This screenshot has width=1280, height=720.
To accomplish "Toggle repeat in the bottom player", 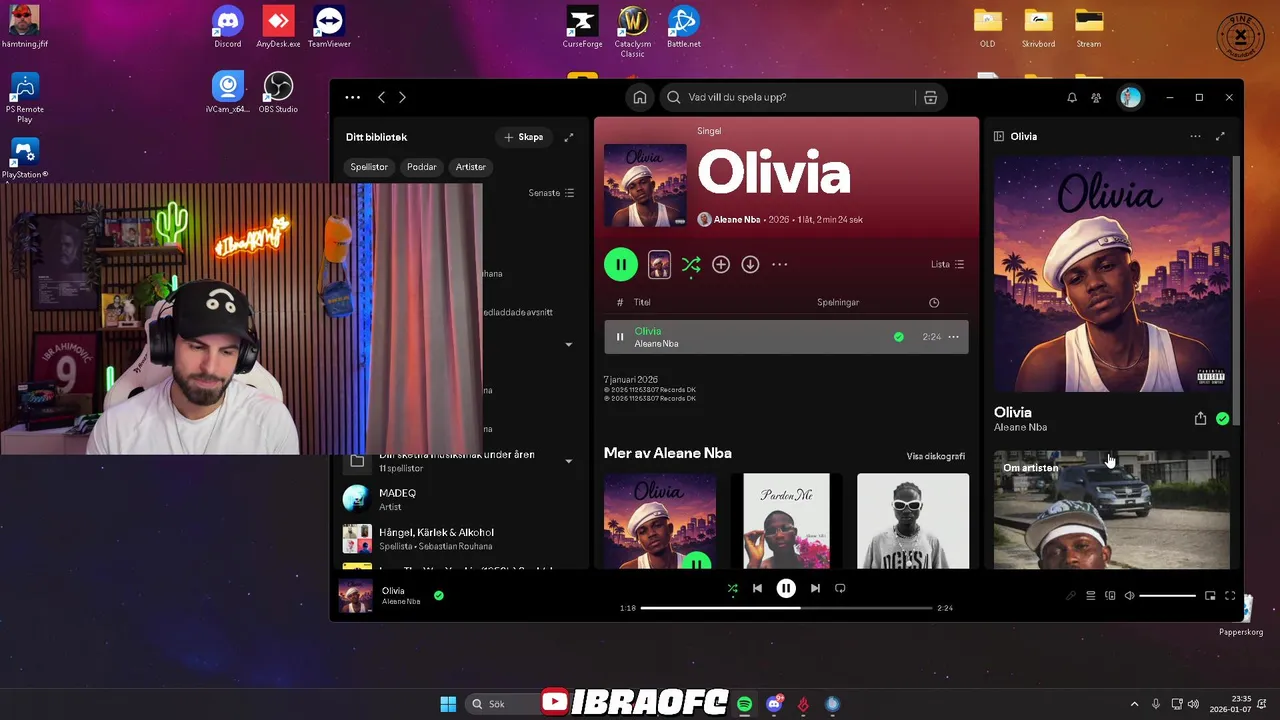I will (840, 588).
